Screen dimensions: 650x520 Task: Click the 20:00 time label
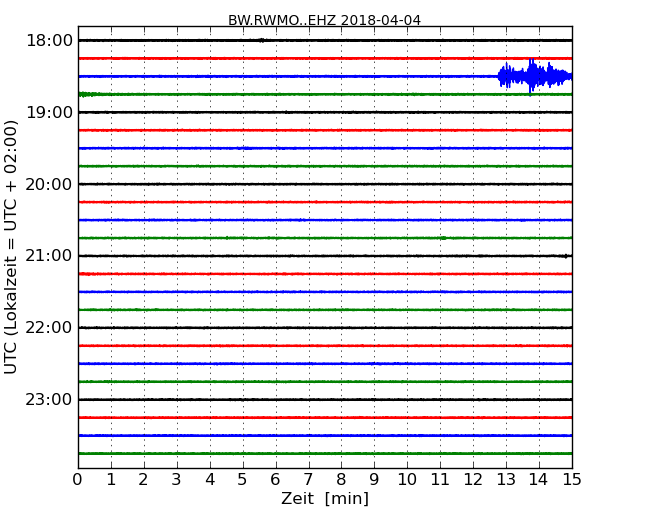tap(49, 184)
